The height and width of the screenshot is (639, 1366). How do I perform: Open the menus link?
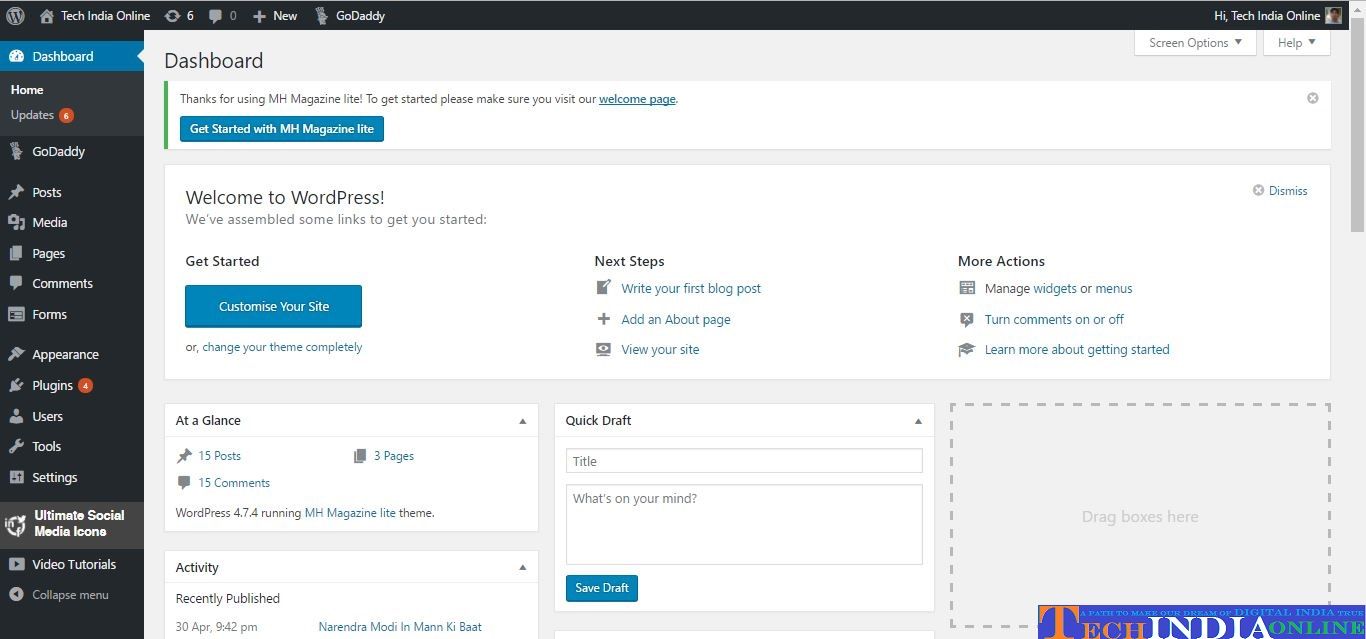(x=1114, y=288)
